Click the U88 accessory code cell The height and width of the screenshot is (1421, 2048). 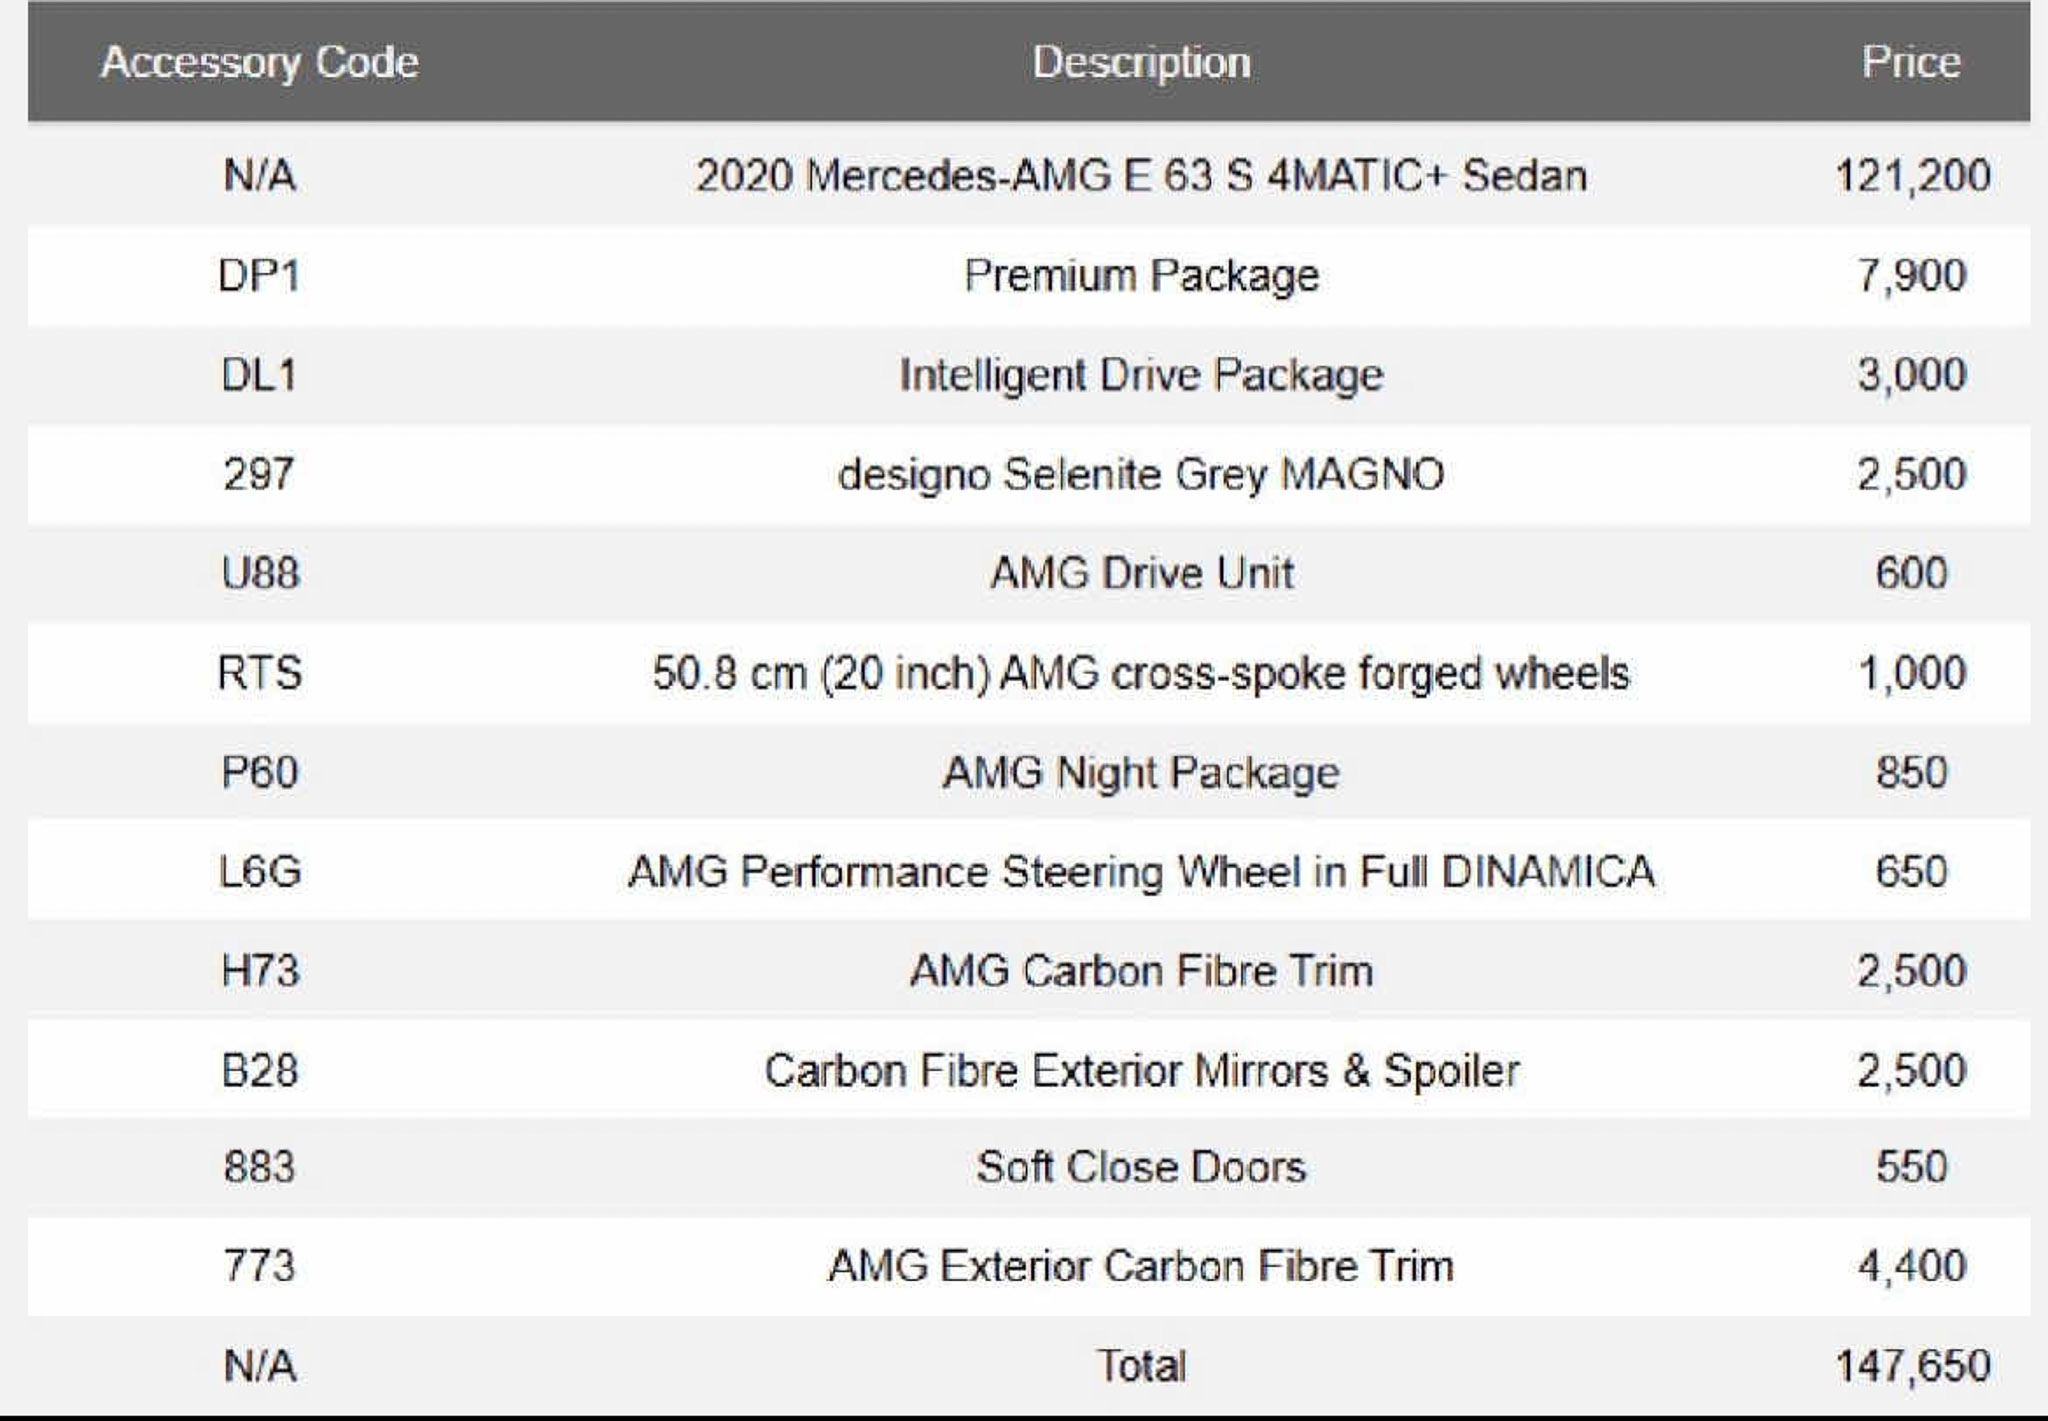[259, 573]
